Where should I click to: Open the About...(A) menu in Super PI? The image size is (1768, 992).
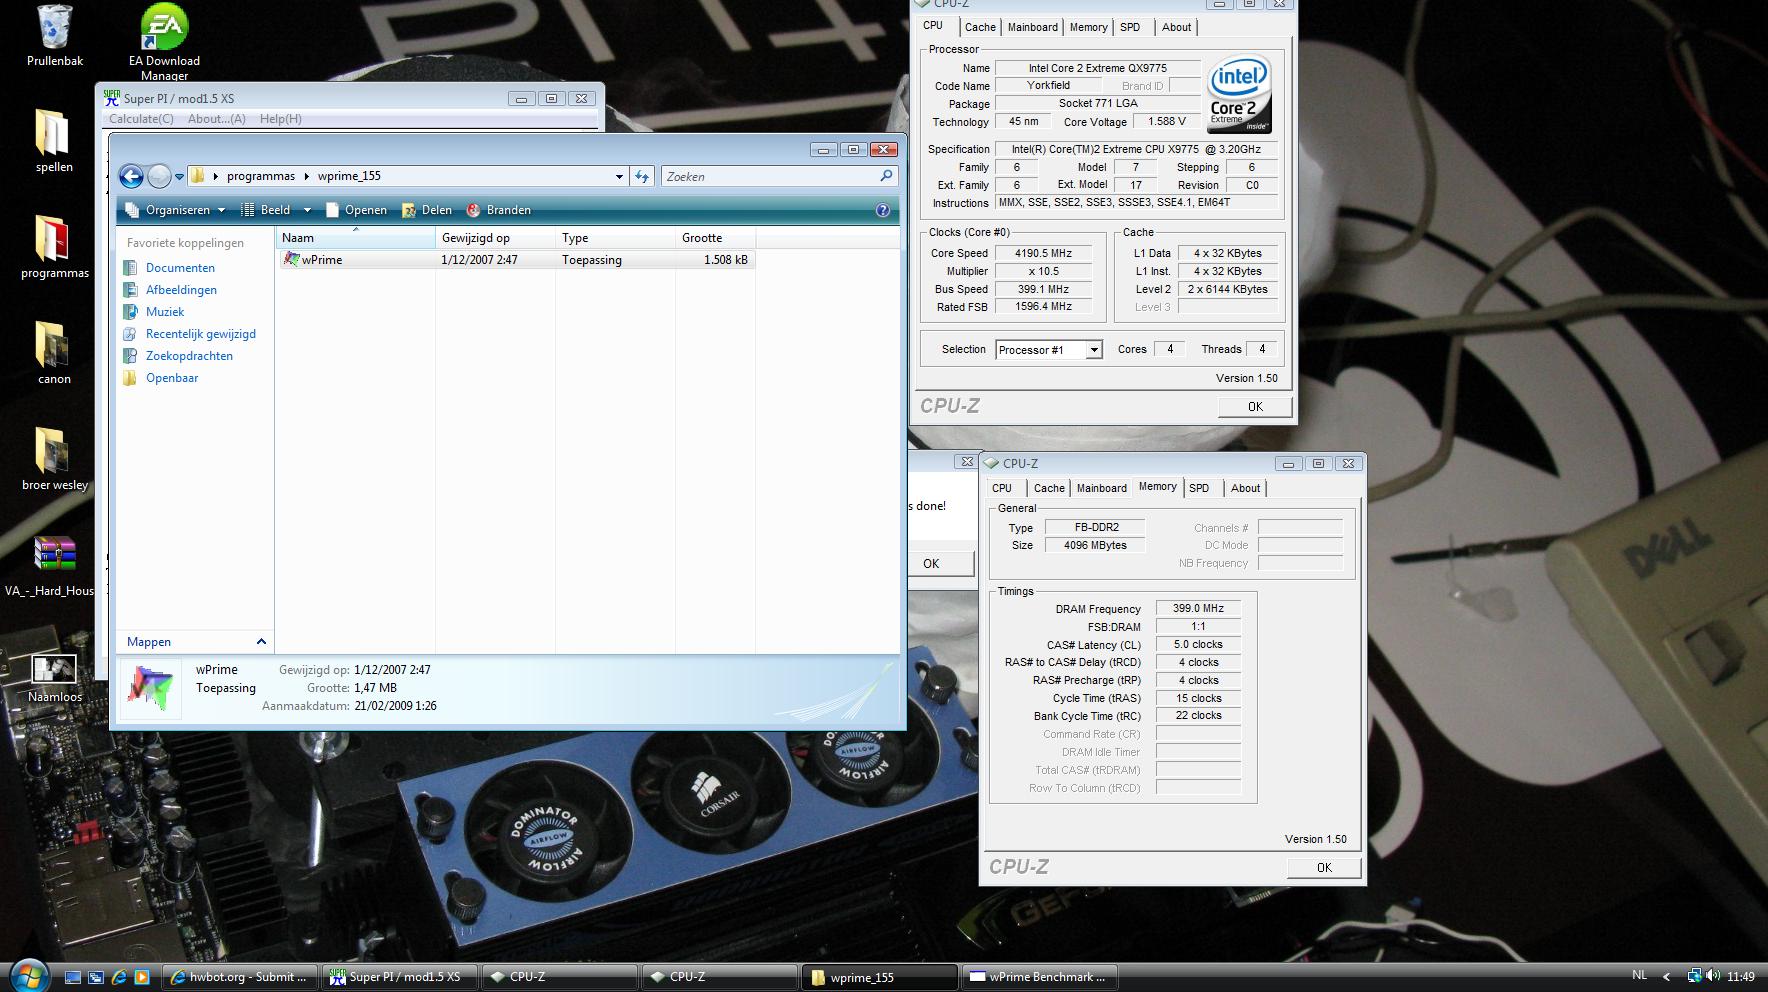tap(217, 119)
